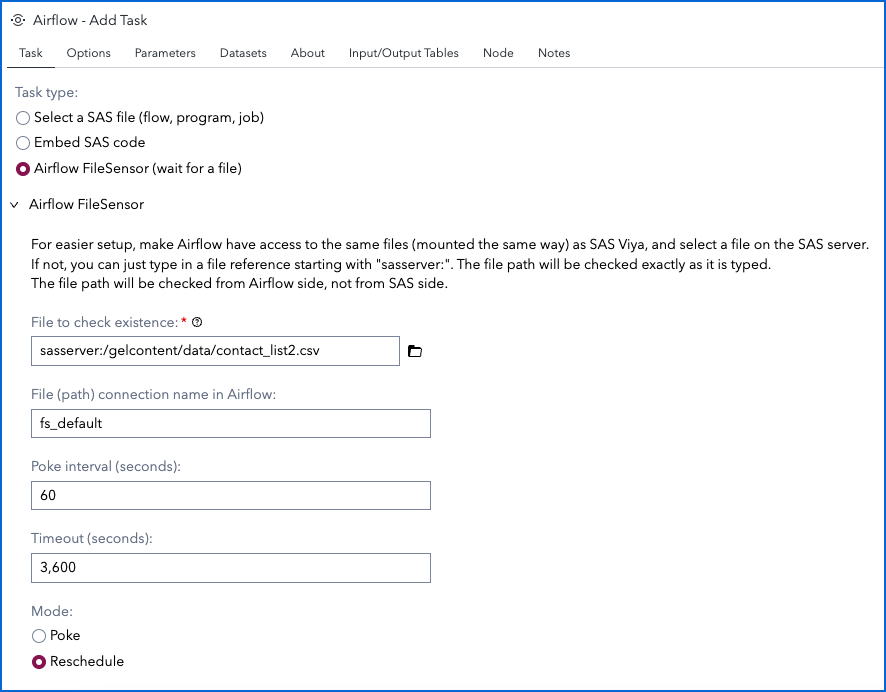
Task: View the Notes tab
Action: tap(554, 53)
